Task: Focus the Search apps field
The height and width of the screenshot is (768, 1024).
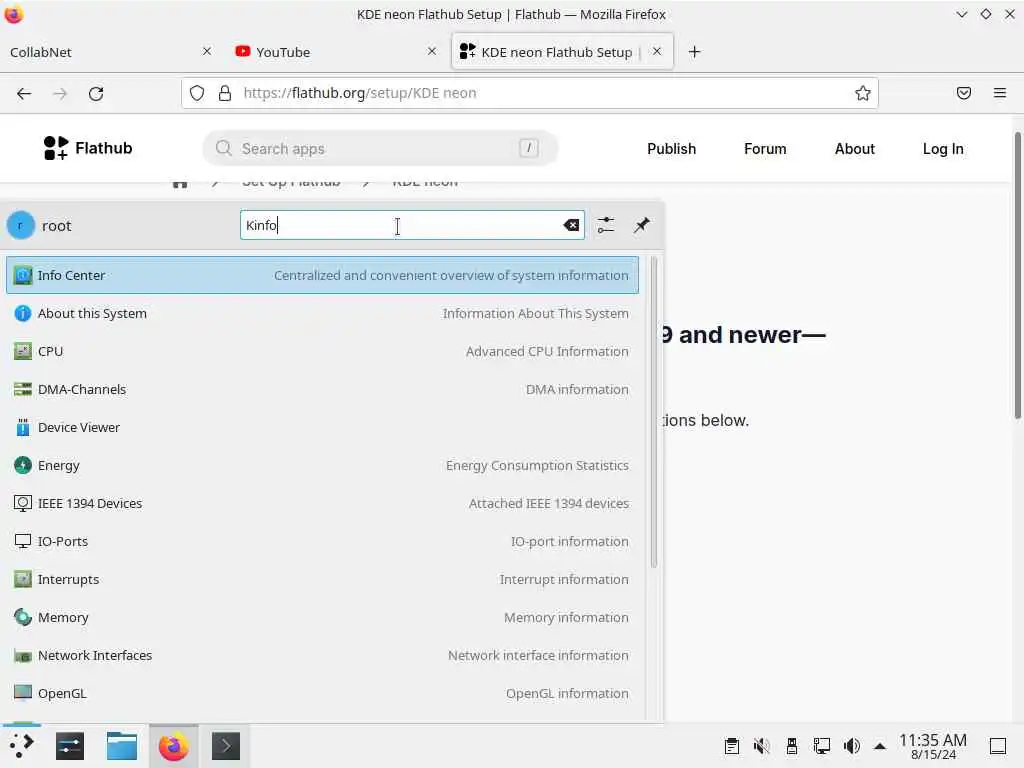Action: (380, 148)
